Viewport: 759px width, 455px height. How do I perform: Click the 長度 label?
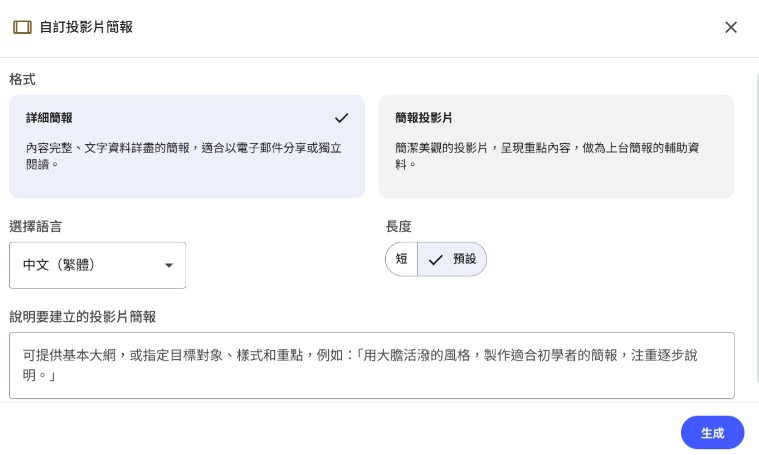tap(398, 226)
